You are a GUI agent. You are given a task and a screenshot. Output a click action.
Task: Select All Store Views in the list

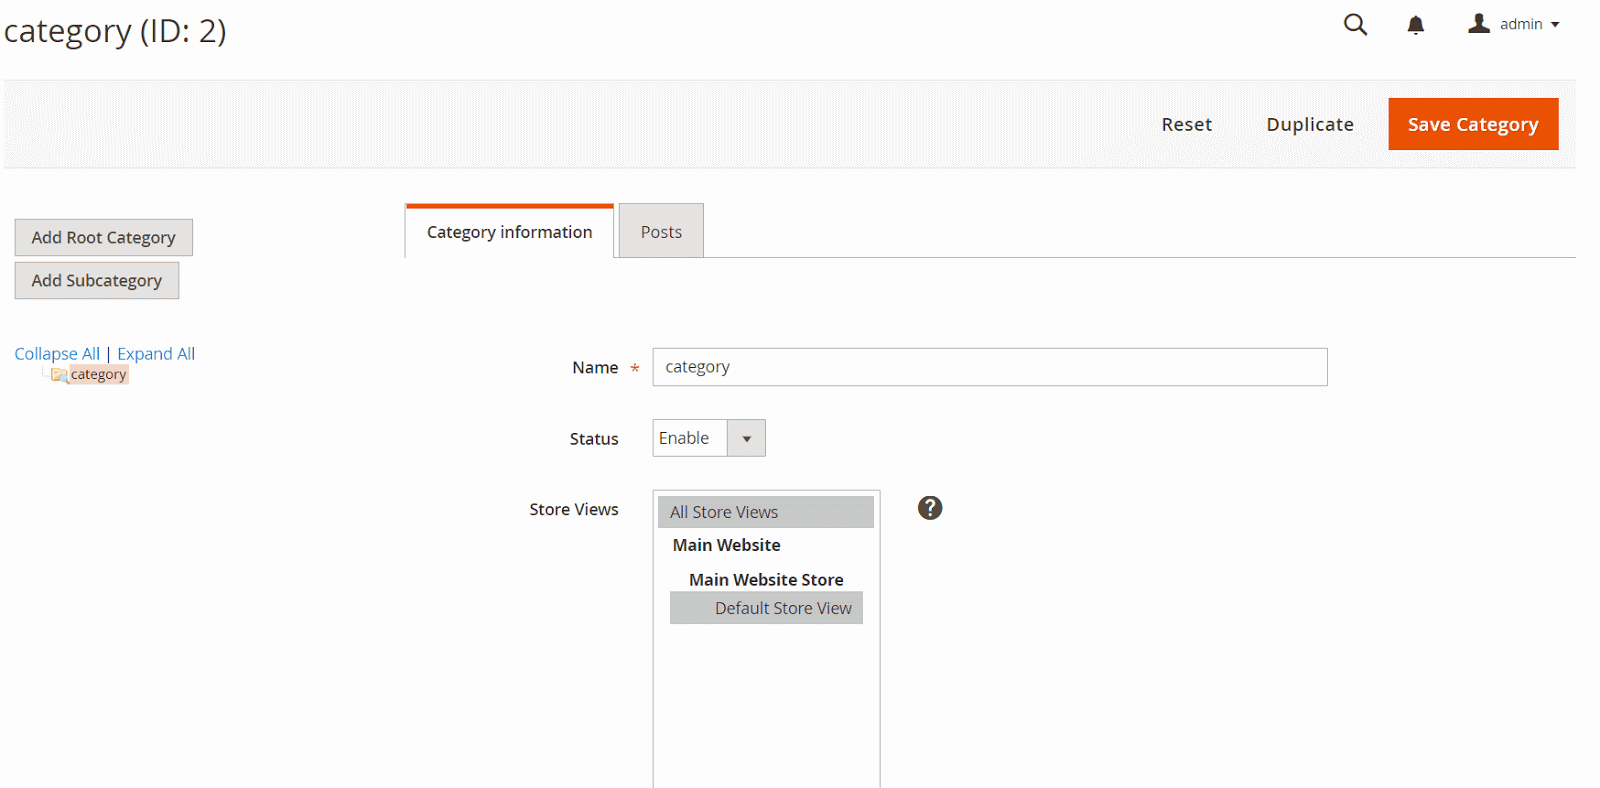pyautogui.click(x=765, y=512)
